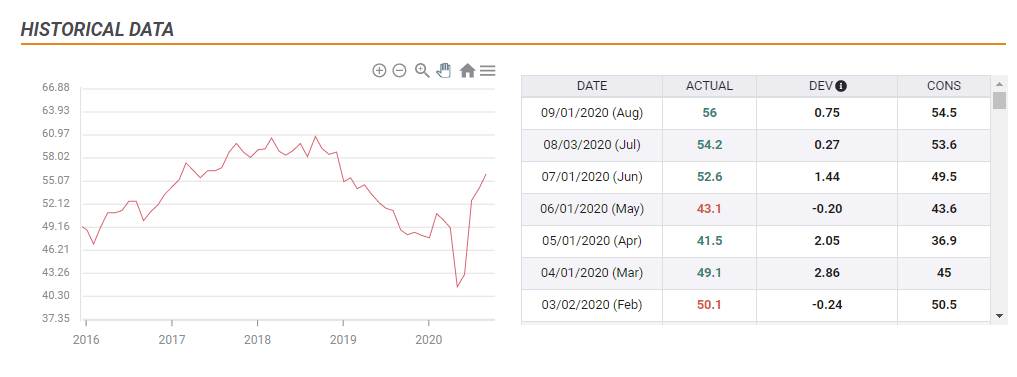Click the 2020 label on x-axis
Viewport: 1017px width, 377px height.
428,340
